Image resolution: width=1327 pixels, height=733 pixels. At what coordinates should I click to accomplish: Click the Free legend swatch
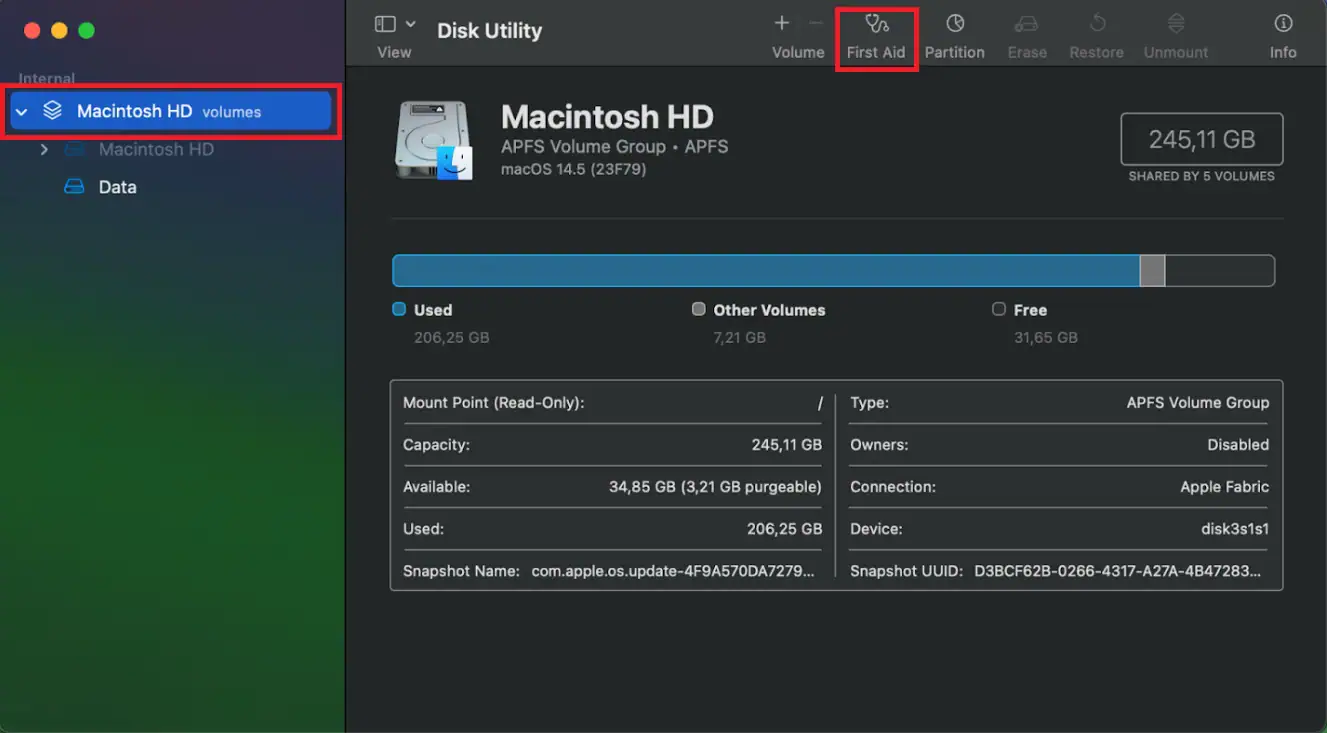click(x=998, y=309)
